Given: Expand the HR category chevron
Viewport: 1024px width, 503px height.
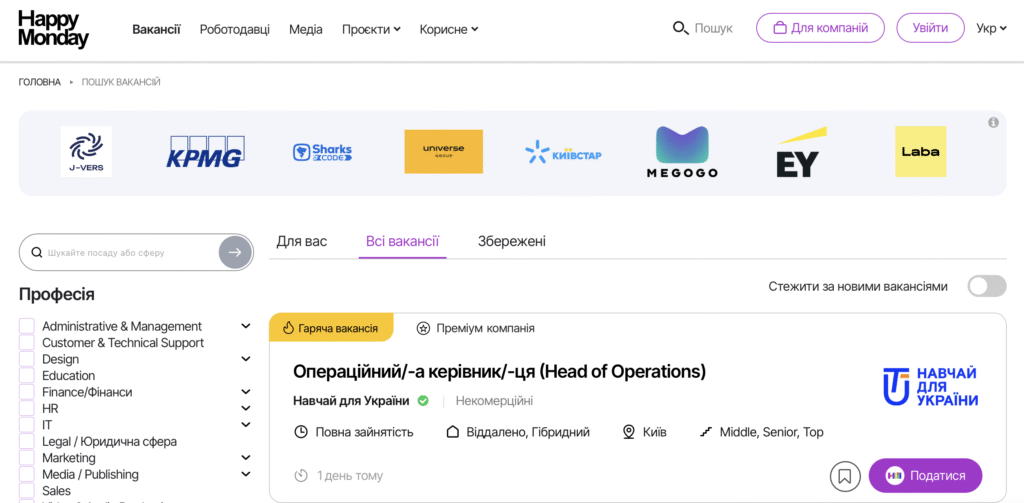Looking at the screenshot, I should tap(246, 408).
